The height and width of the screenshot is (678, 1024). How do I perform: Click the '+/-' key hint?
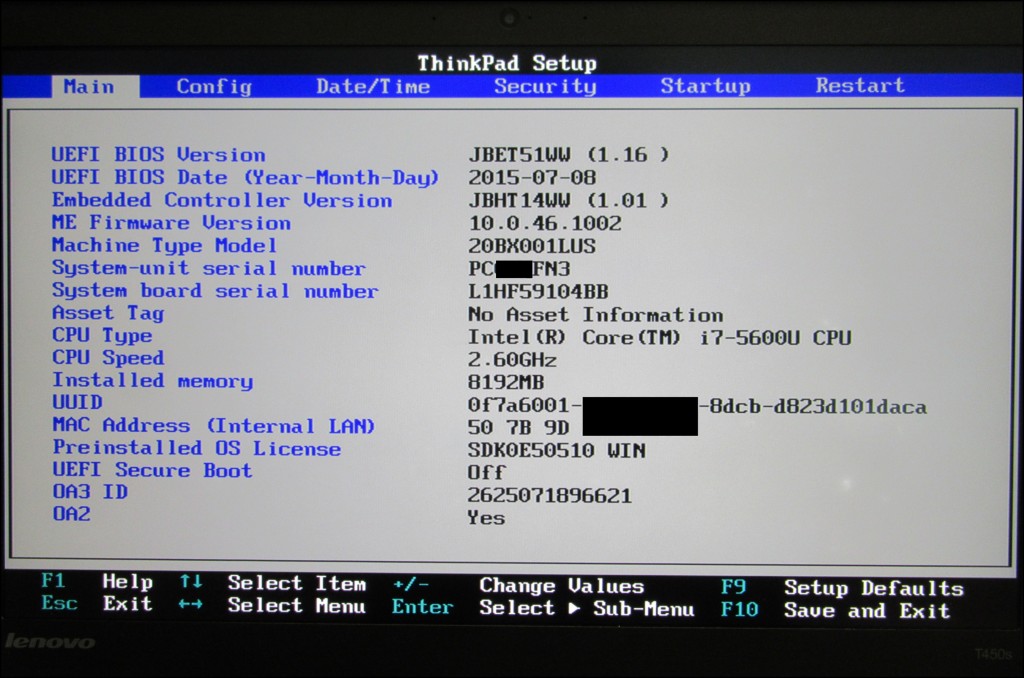[x=411, y=584]
